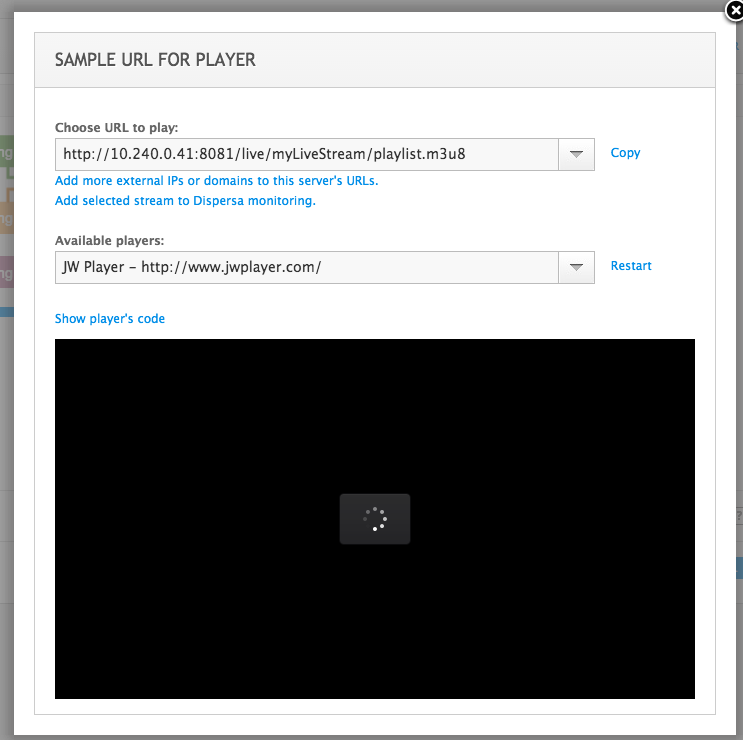Click the loading spinner in the player
Image resolution: width=743 pixels, height=740 pixels.
[x=375, y=519]
